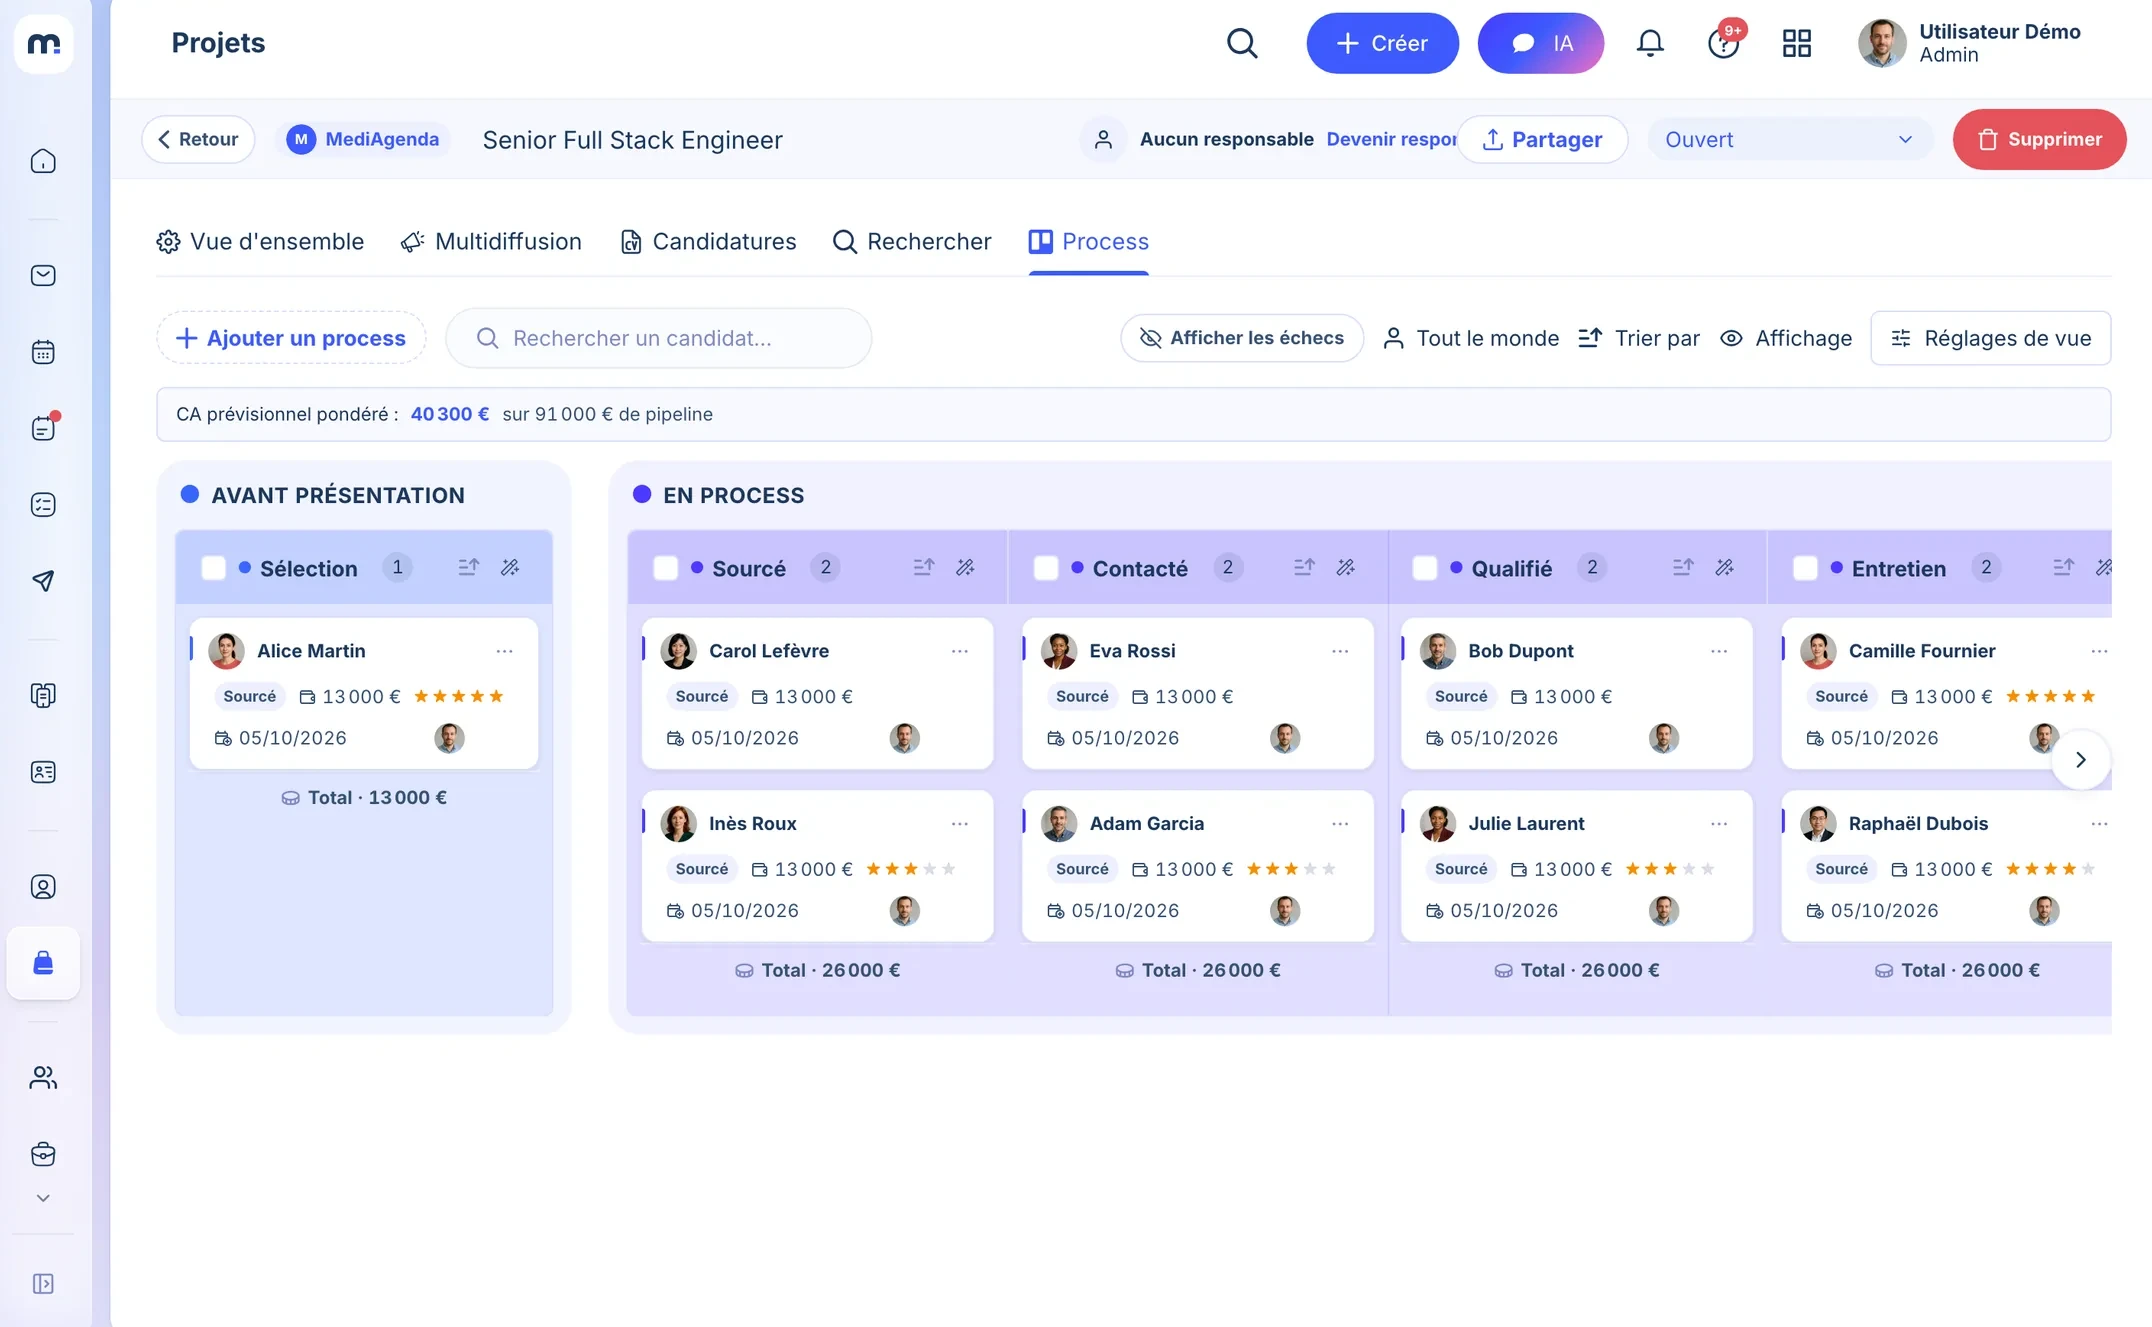Click sort icon in Contacté column header
The height and width of the screenshot is (1327, 2152).
[x=1304, y=567]
